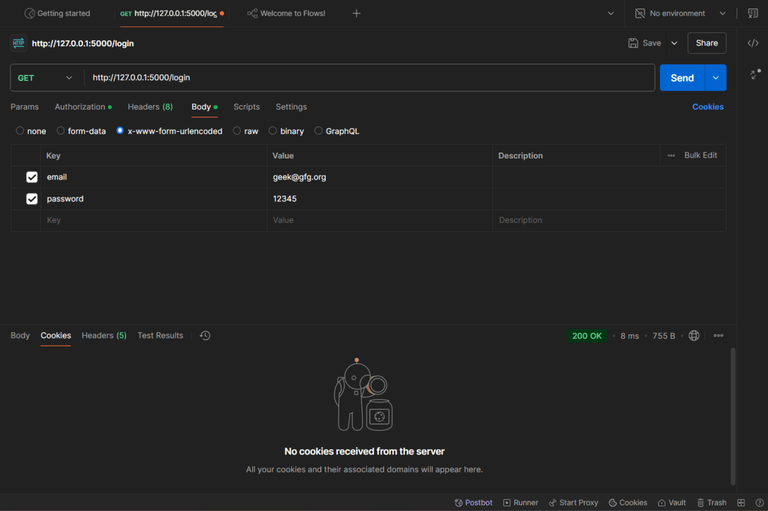Click the Save disk icon
The height and width of the screenshot is (511, 768).
(633, 43)
